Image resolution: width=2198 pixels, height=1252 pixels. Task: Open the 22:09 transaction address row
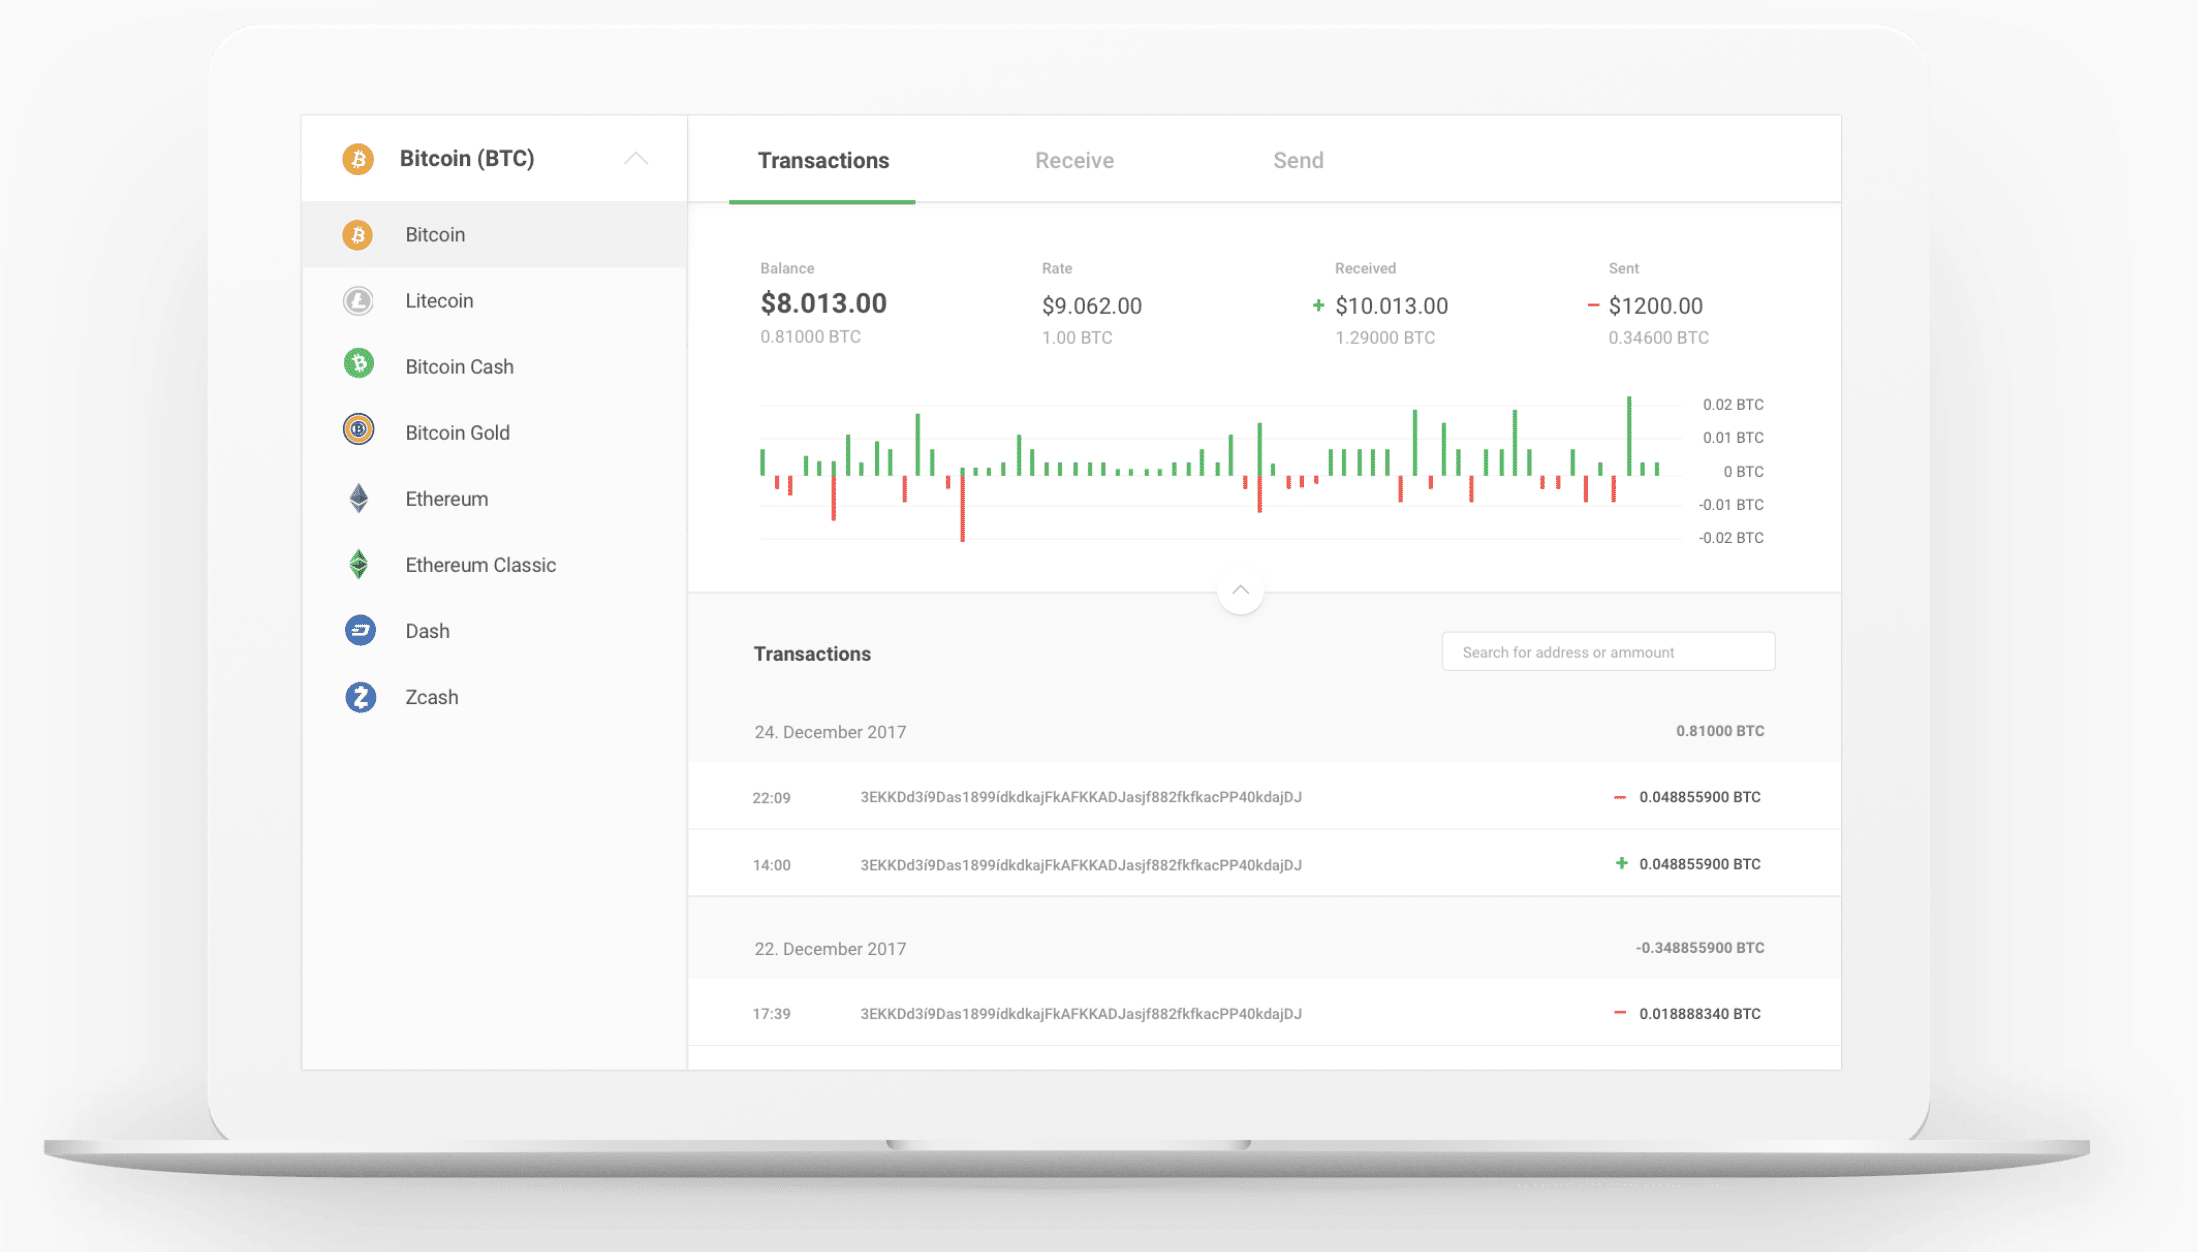pos(1264,797)
